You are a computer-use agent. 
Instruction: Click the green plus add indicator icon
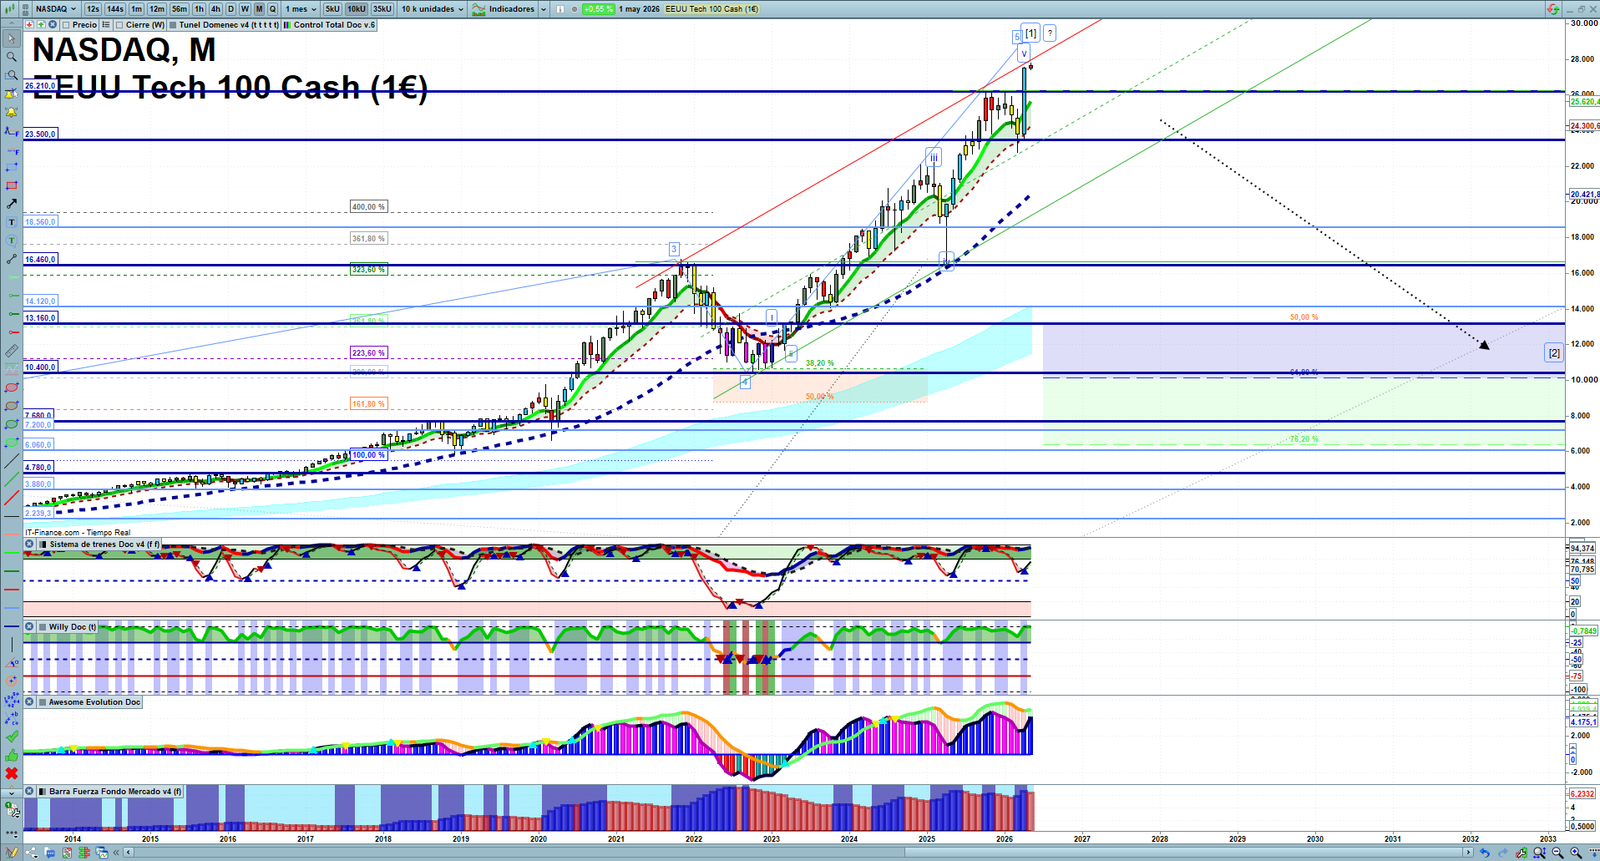pos(41,25)
